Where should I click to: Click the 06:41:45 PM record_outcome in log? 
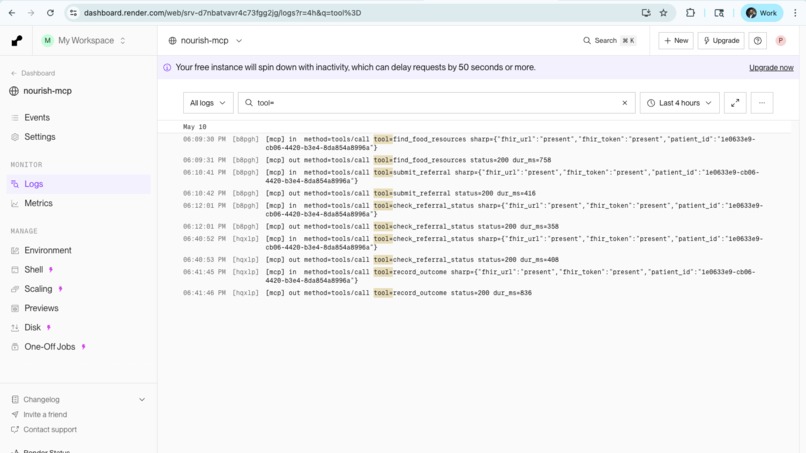tap(473, 276)
